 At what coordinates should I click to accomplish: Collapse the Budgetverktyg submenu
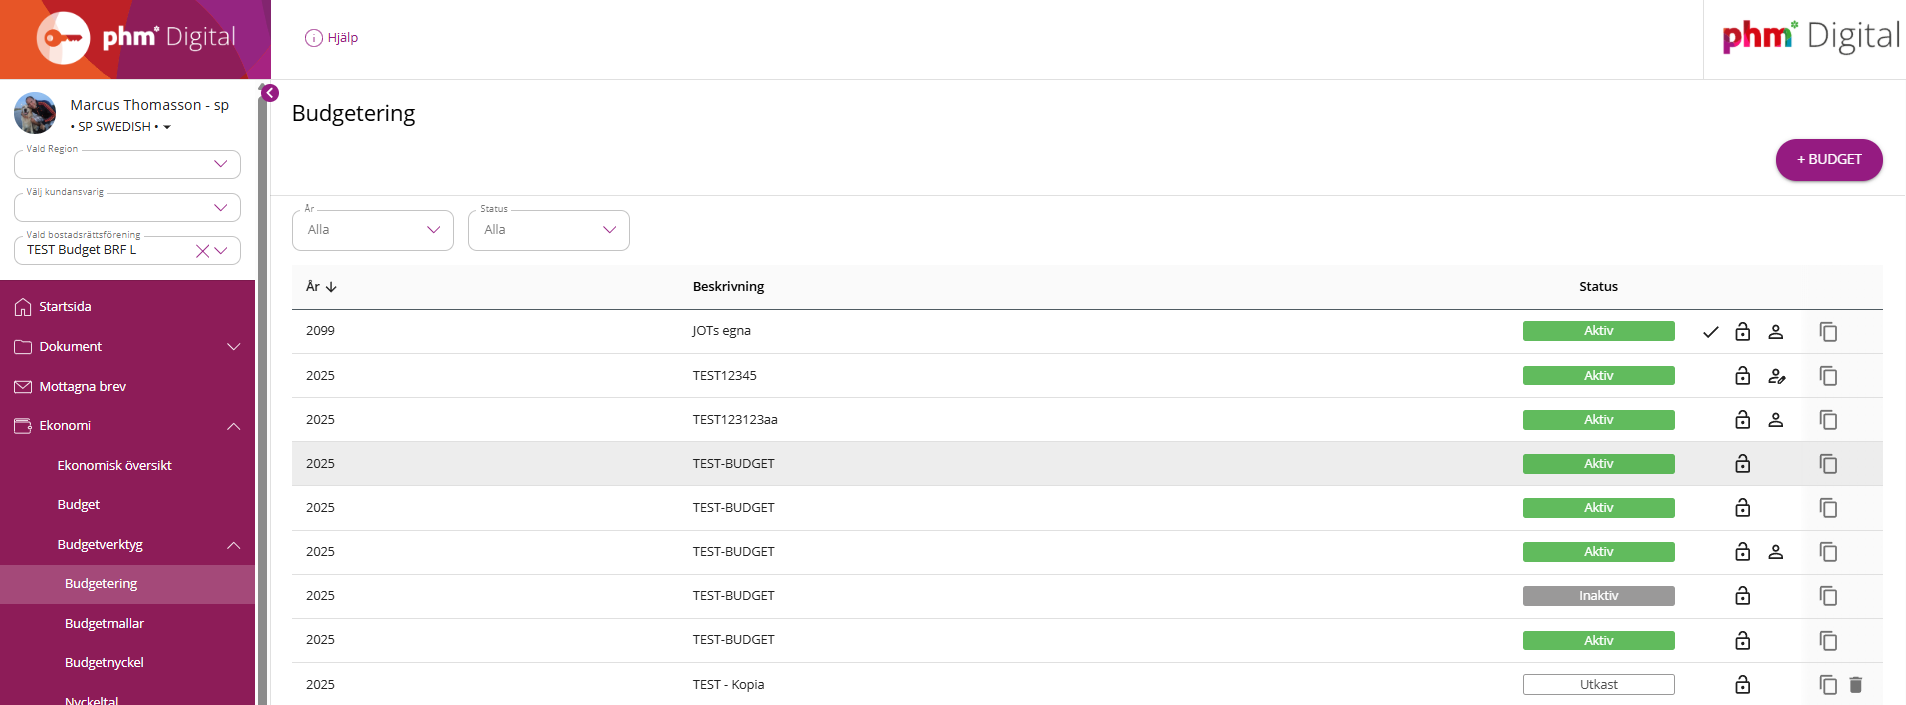(233, 545)
